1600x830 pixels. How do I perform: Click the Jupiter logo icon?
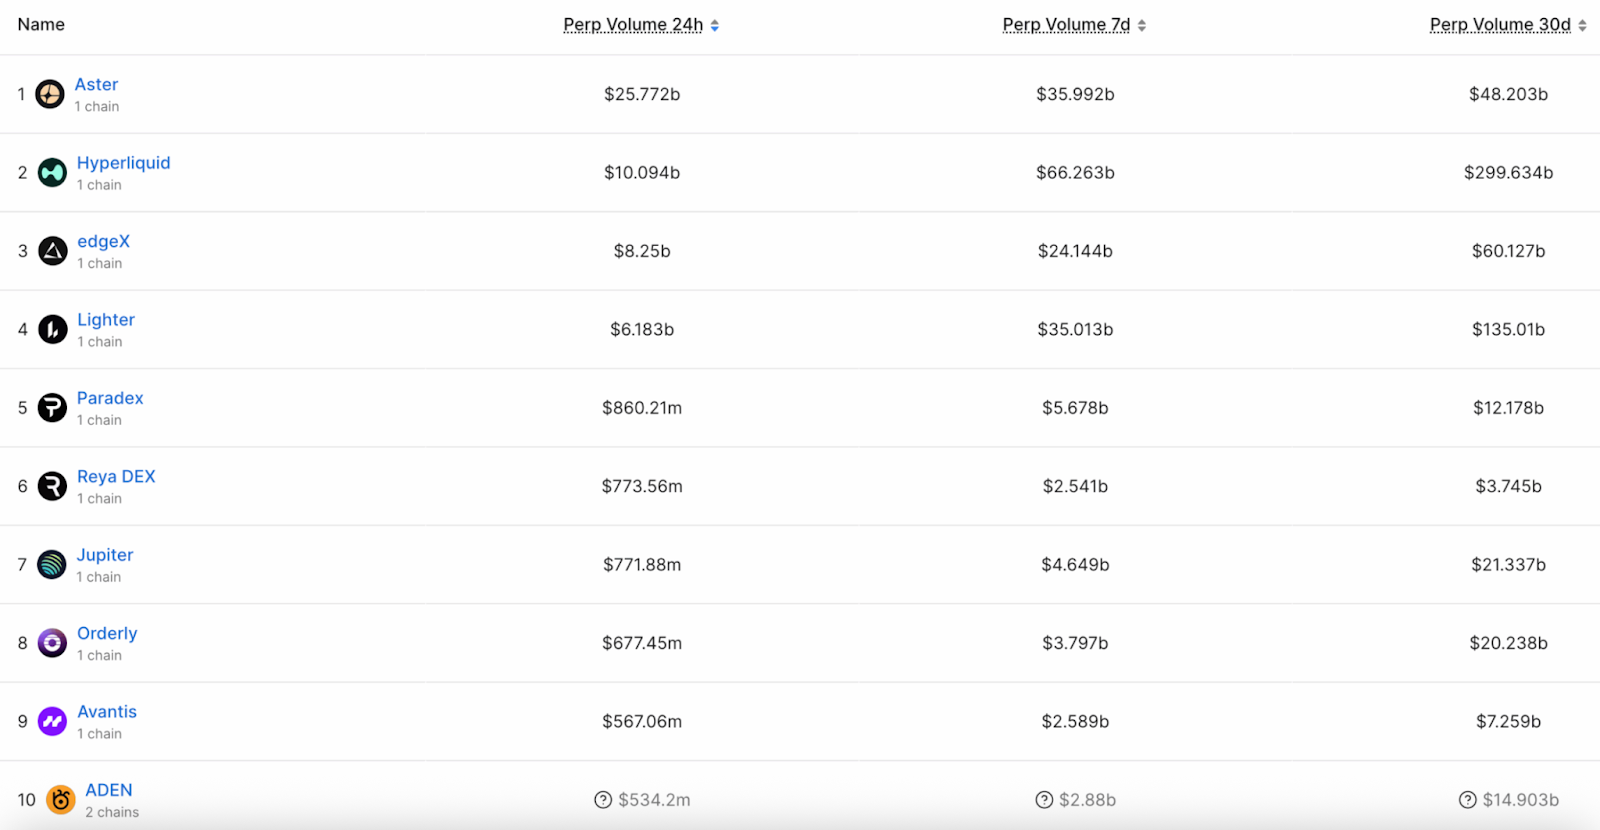pos(51,564)
